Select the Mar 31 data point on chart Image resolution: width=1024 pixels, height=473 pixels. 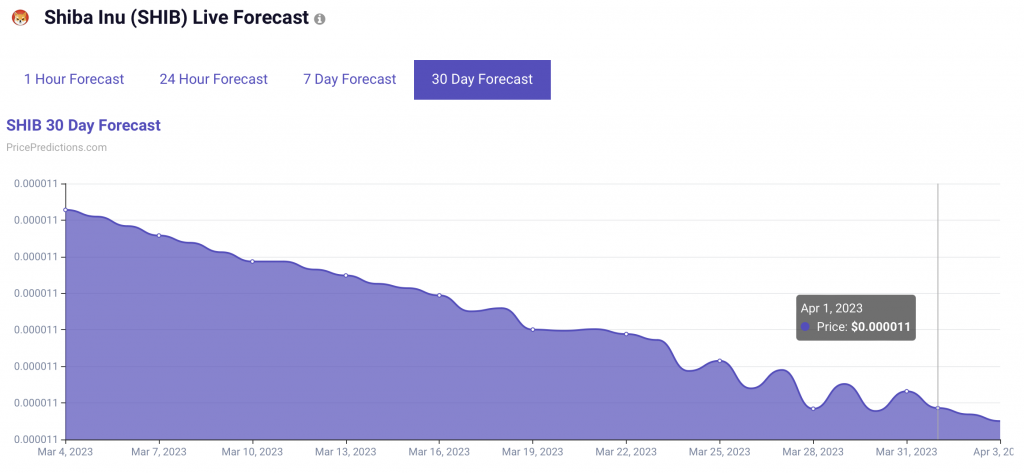point(906,391)
